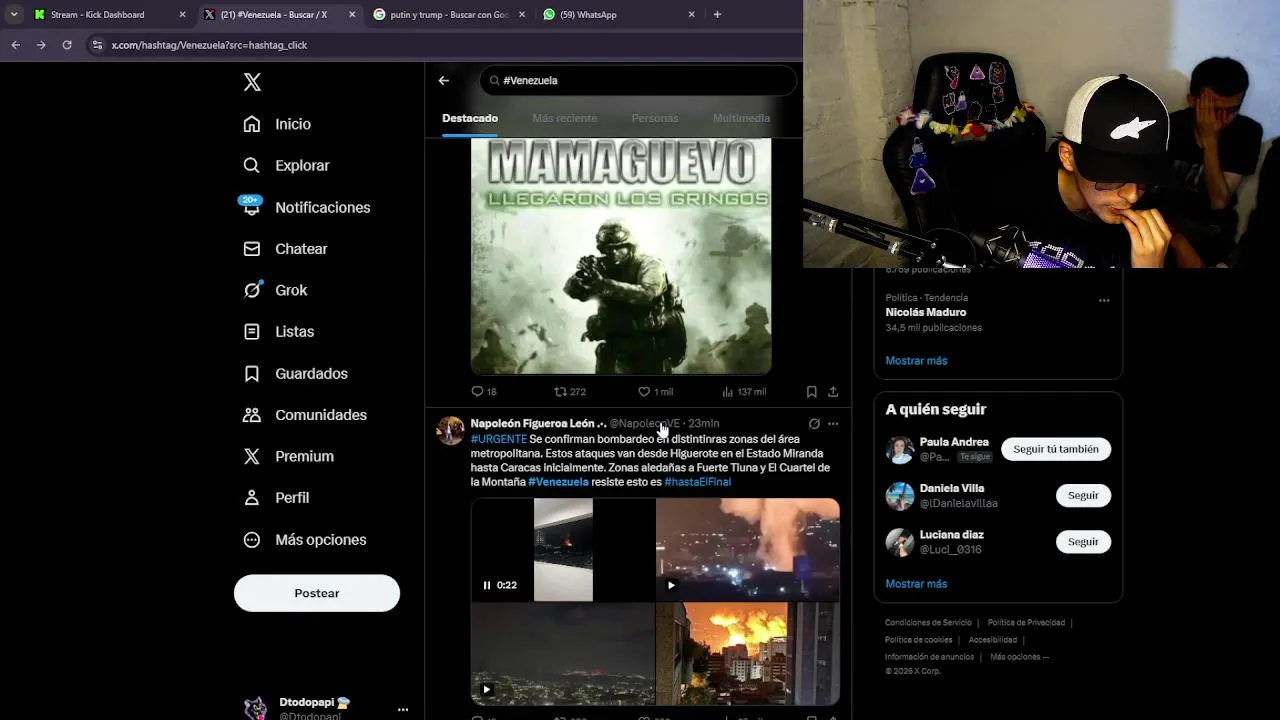The image size is (1280, 720).
Task: Switch to WhatsApp browser tab
Action: coord(618,15)
